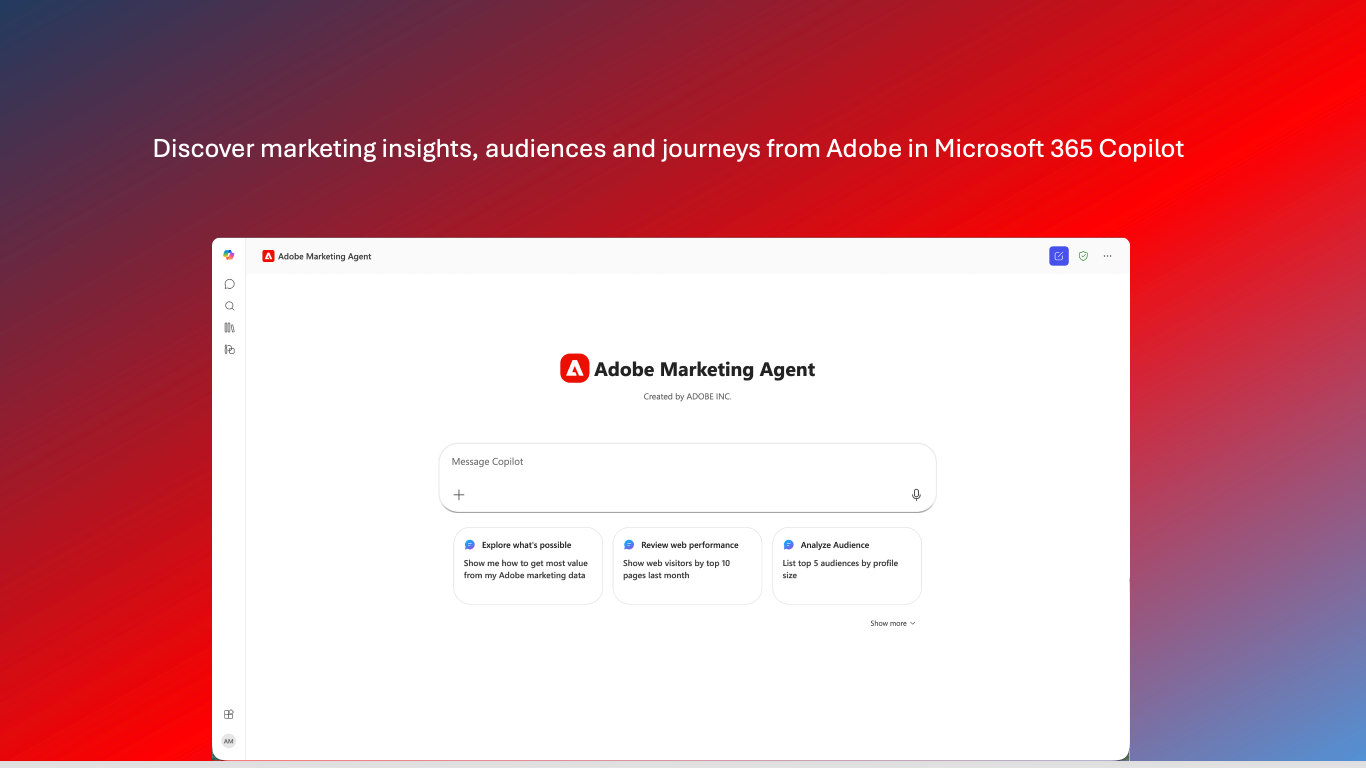Screen dimensions: 1366x768
Task: Open the Copilot logo in the sidebar
Action: (229, 256)
